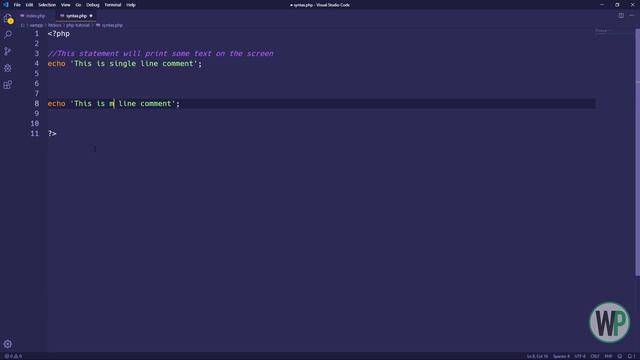Screen dimensions: 640x360
Task: Click the word comment on line 8
Action: (x=156, y=104)
